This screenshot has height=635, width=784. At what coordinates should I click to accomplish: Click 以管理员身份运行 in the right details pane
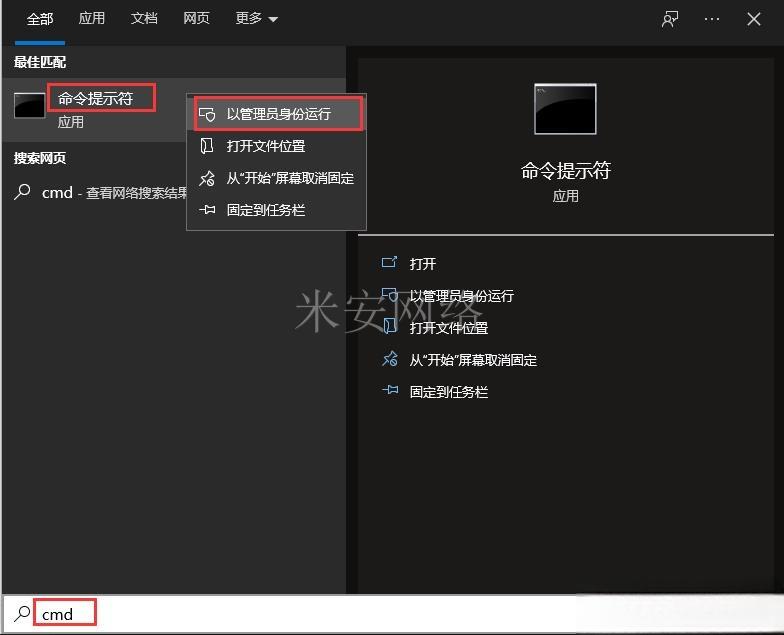(462, 296)
